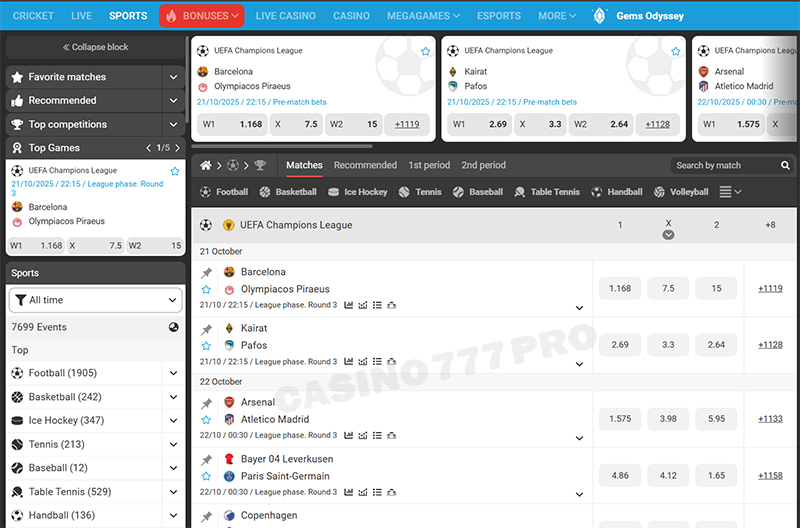The width and height of the screenshot is (800, 528).
Task: Click W2 2.64 on Kairat top card
Action: click(x=601, y=124)
